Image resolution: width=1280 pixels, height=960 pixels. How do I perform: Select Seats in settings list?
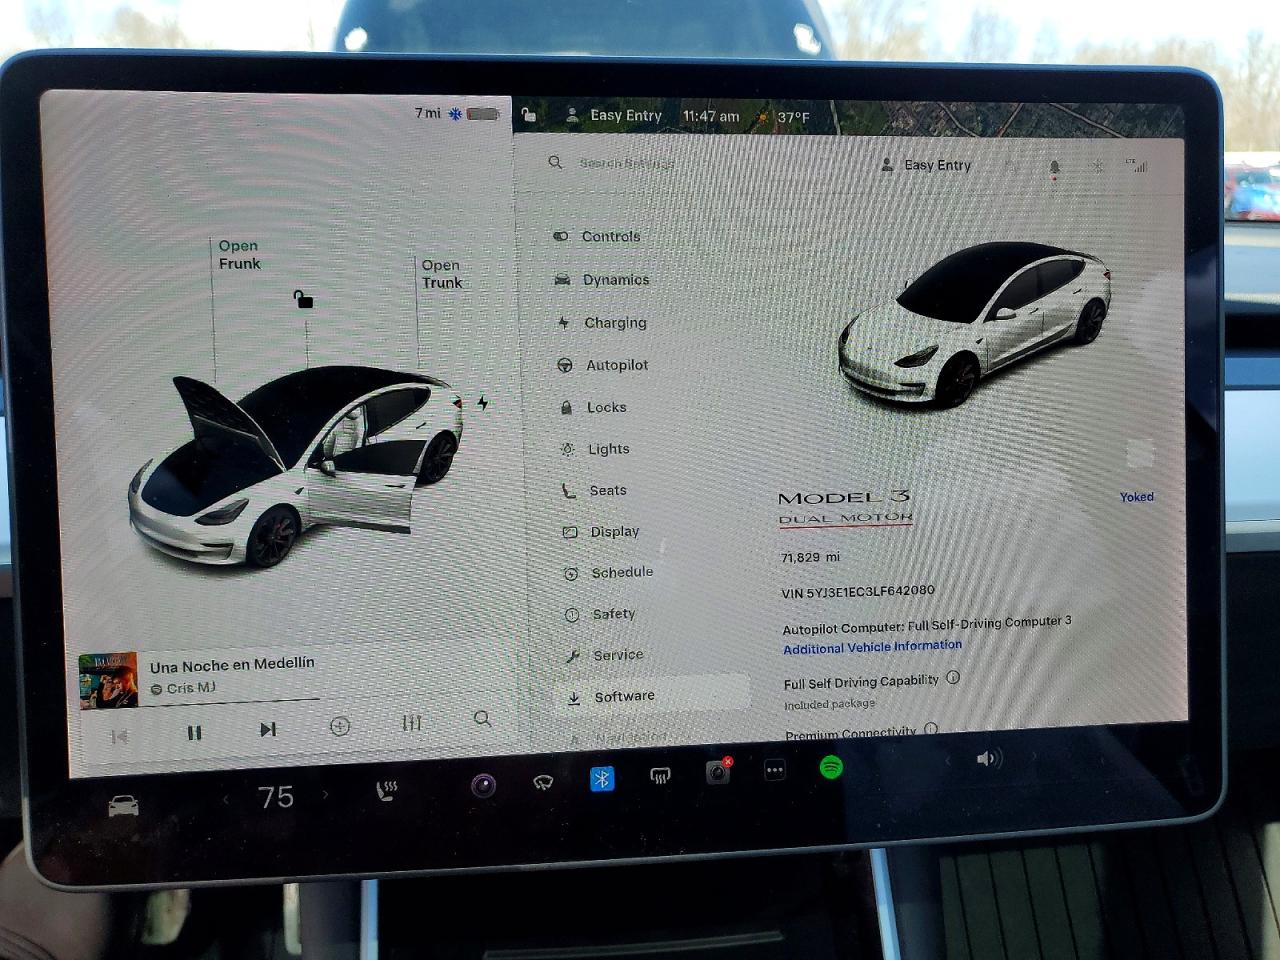point(594,490)
